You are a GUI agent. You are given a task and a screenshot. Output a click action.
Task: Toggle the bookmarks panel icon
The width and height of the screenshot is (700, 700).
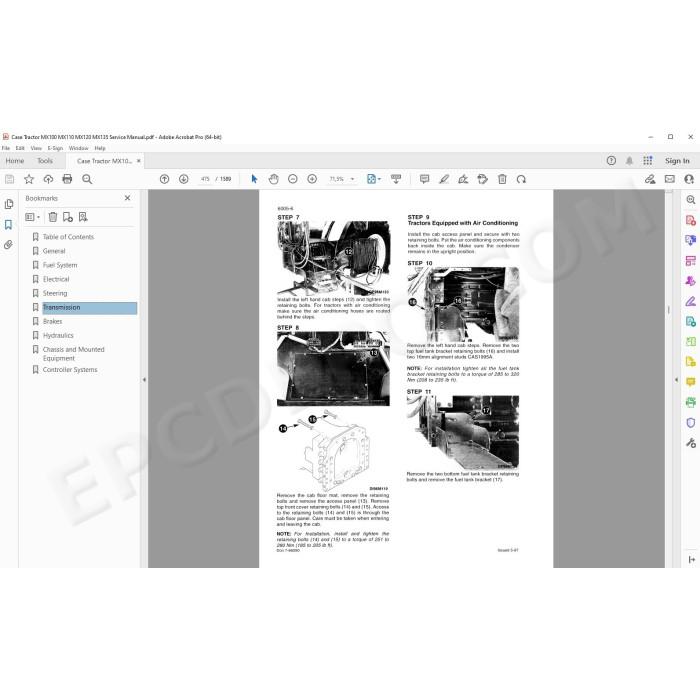click(x=8, y=225)
